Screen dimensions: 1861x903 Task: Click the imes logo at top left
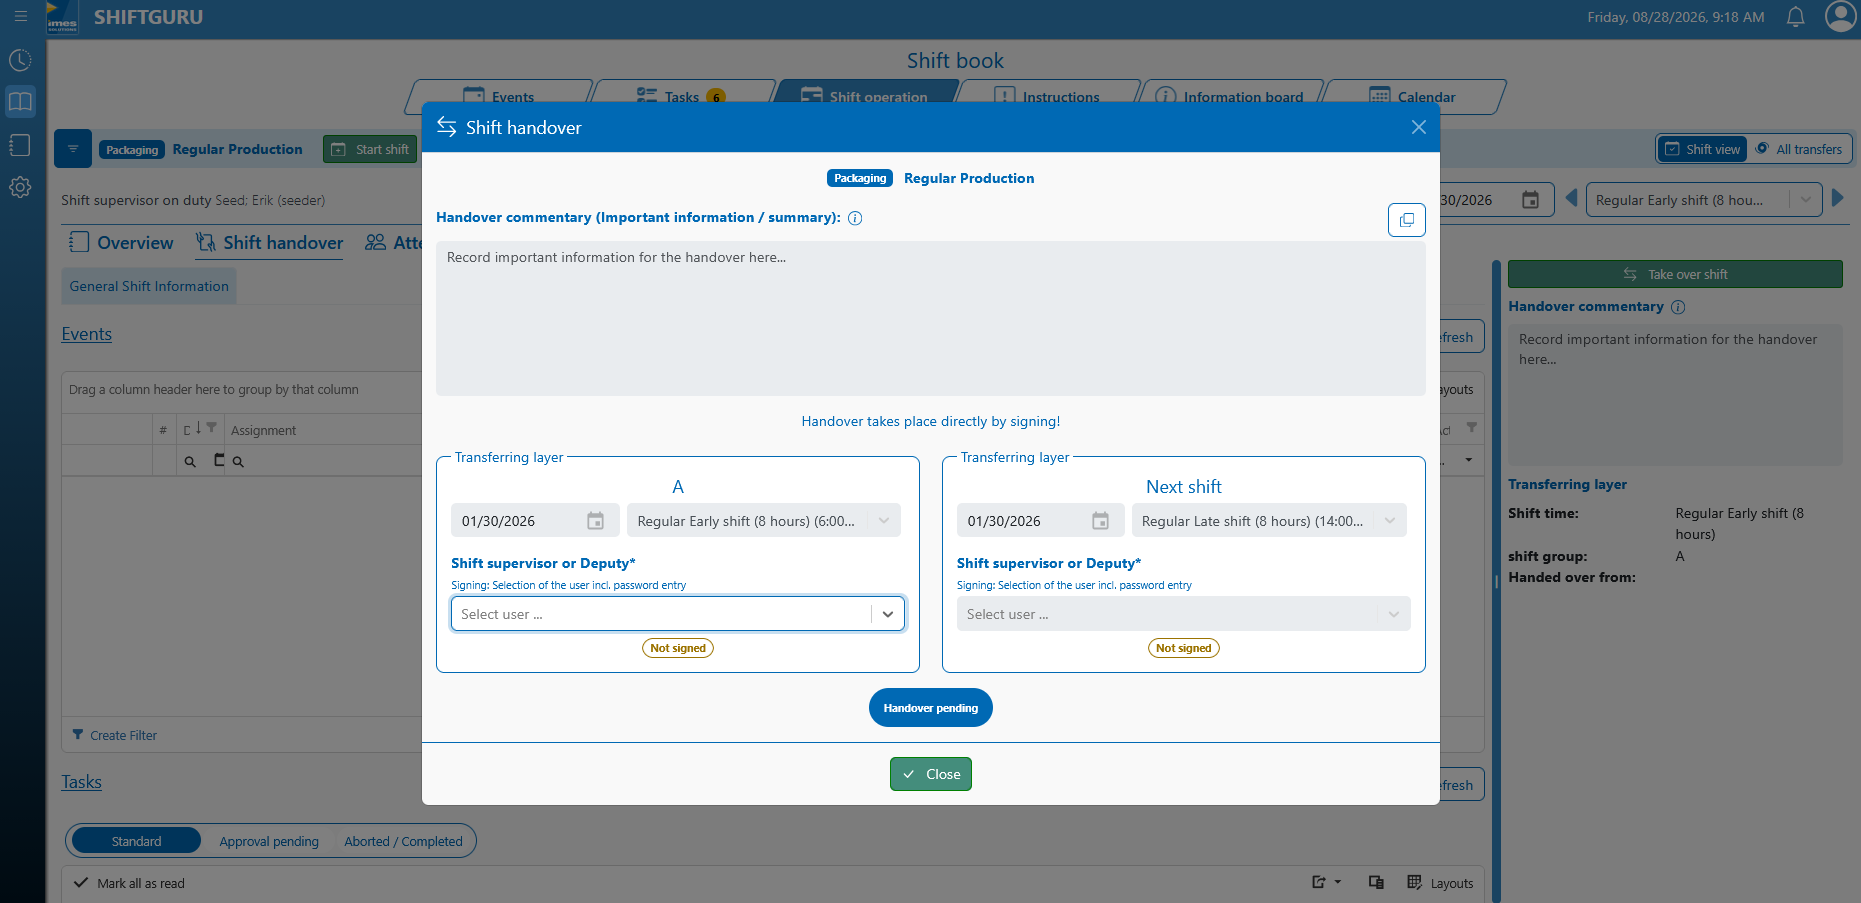[x=61, y=17]
